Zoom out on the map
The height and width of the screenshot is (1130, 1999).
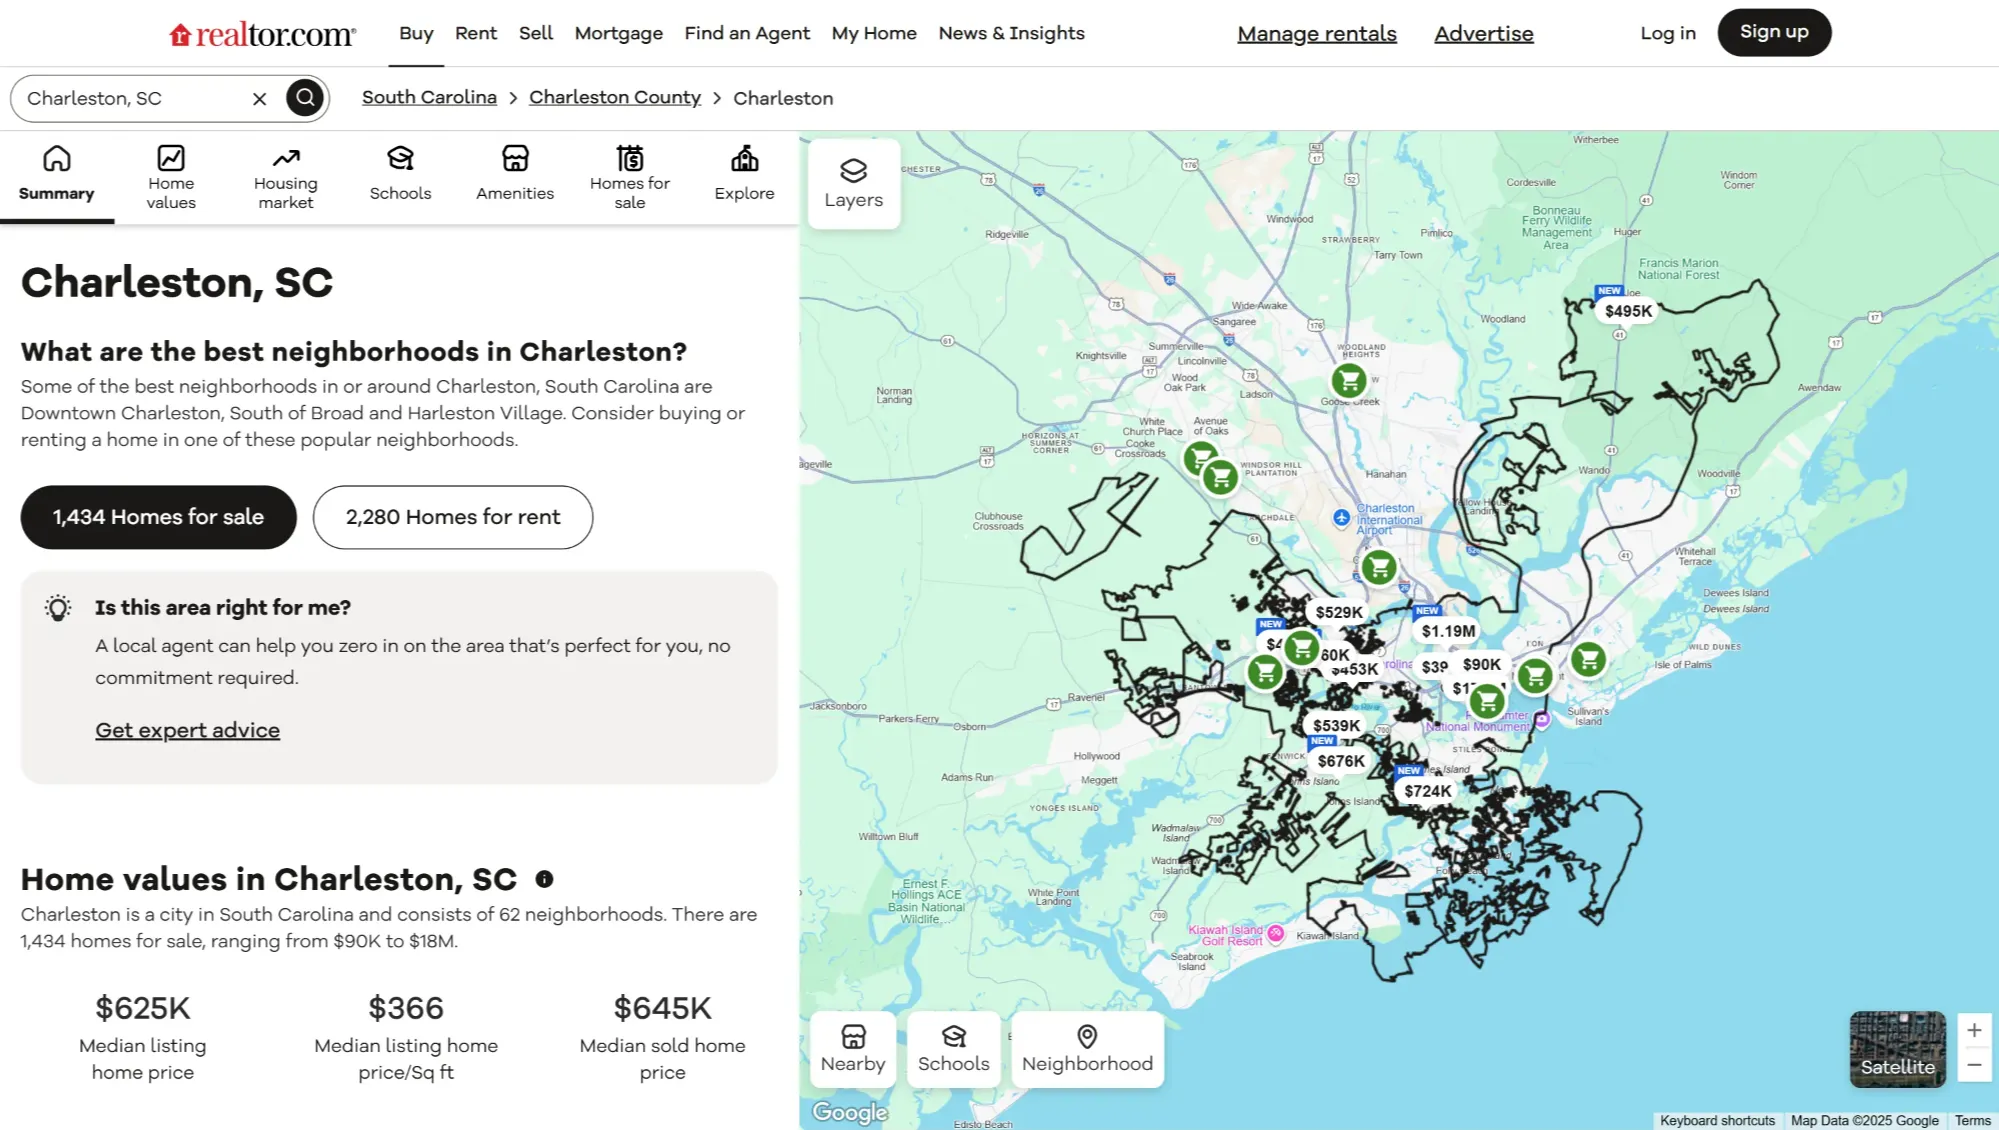tap(1974, 1066)
